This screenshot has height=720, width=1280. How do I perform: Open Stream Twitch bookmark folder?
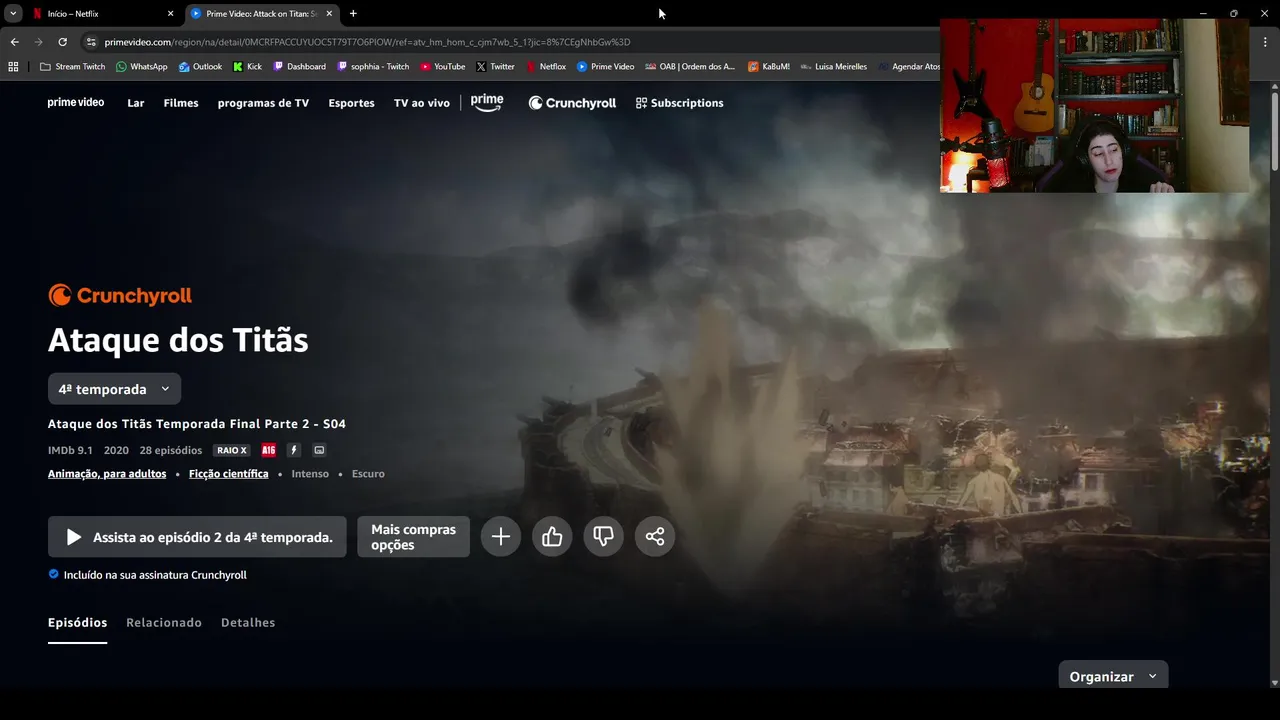click(x=72, y=67)
